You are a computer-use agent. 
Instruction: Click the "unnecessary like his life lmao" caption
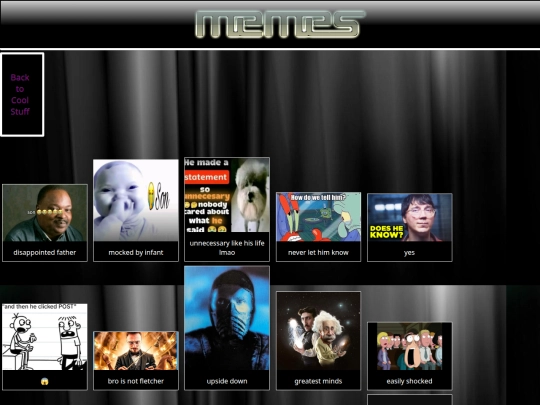point(227,248)
